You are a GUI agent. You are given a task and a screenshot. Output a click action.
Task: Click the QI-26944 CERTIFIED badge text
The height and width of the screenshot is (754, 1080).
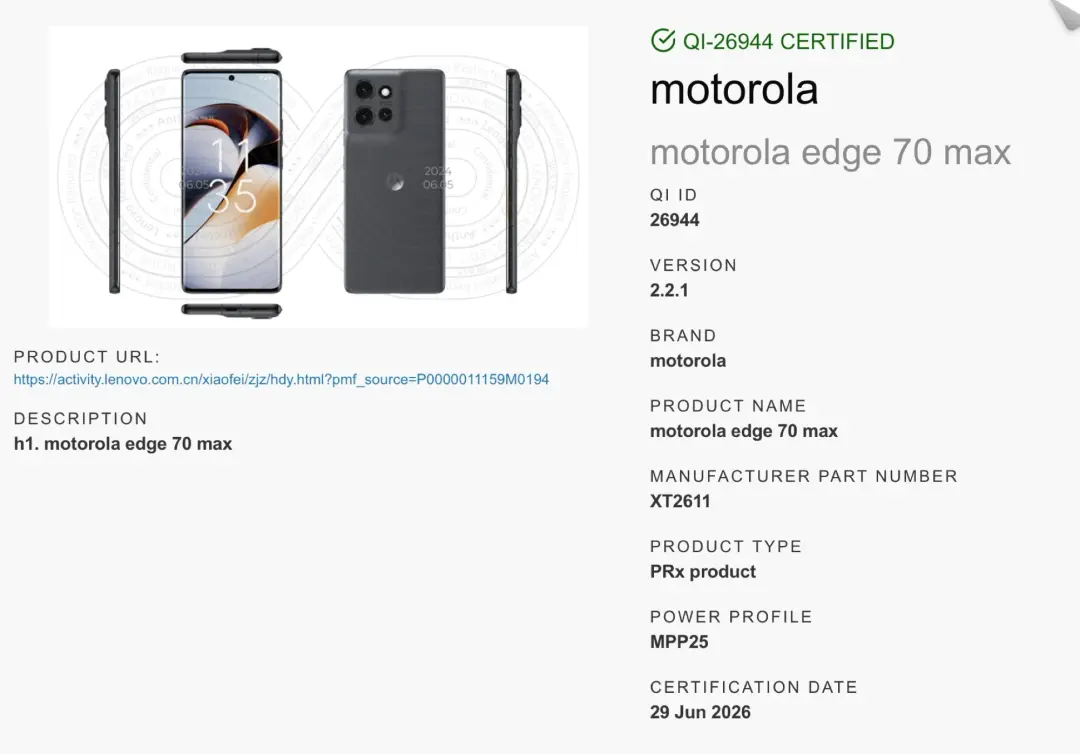coord(788,41)
